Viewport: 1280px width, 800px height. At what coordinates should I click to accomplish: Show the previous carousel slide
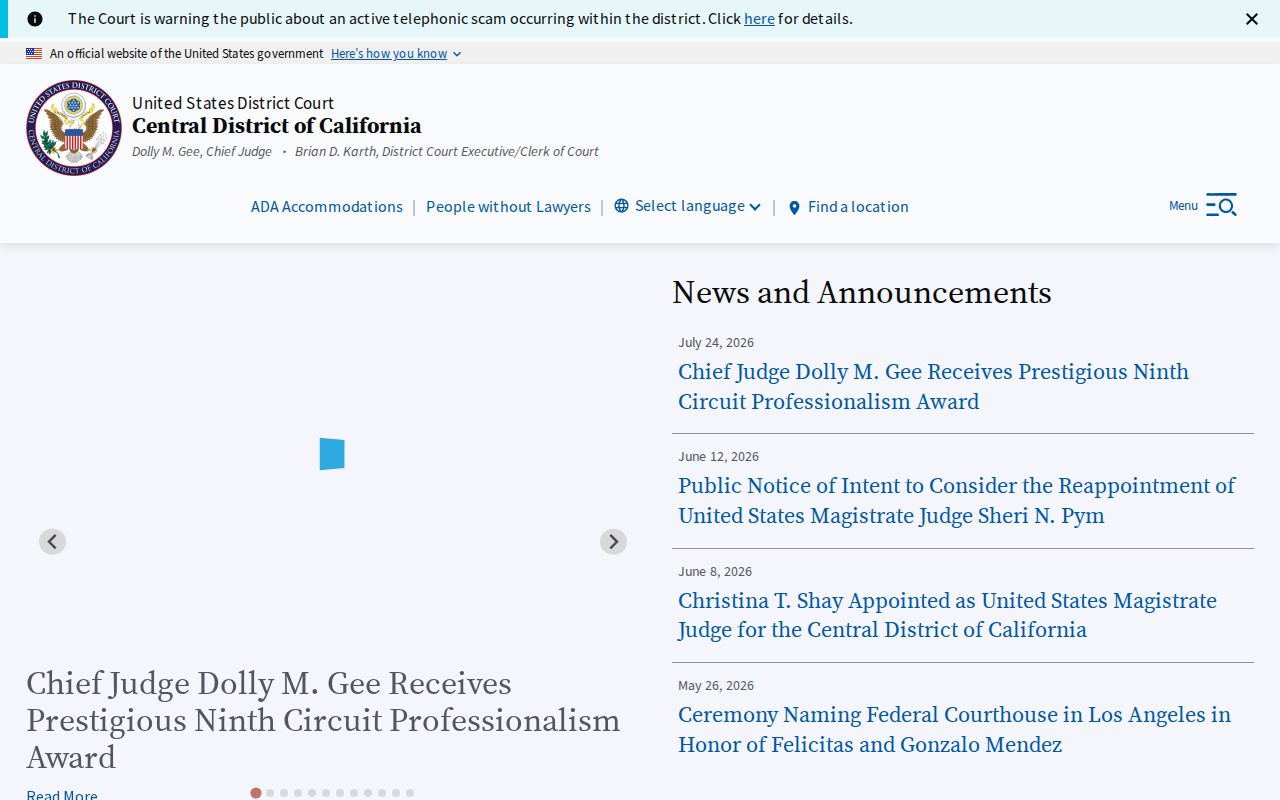coord(52,541)
